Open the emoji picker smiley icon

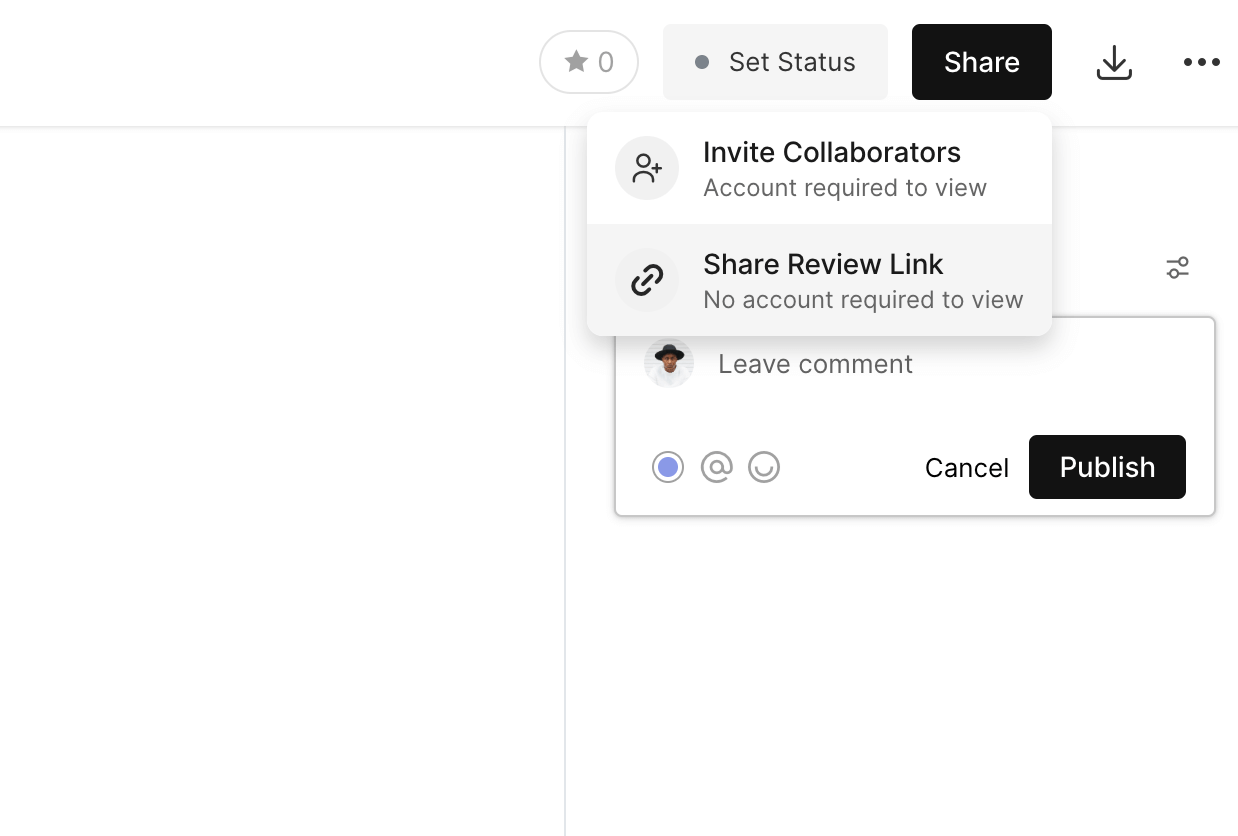(764, 467)
